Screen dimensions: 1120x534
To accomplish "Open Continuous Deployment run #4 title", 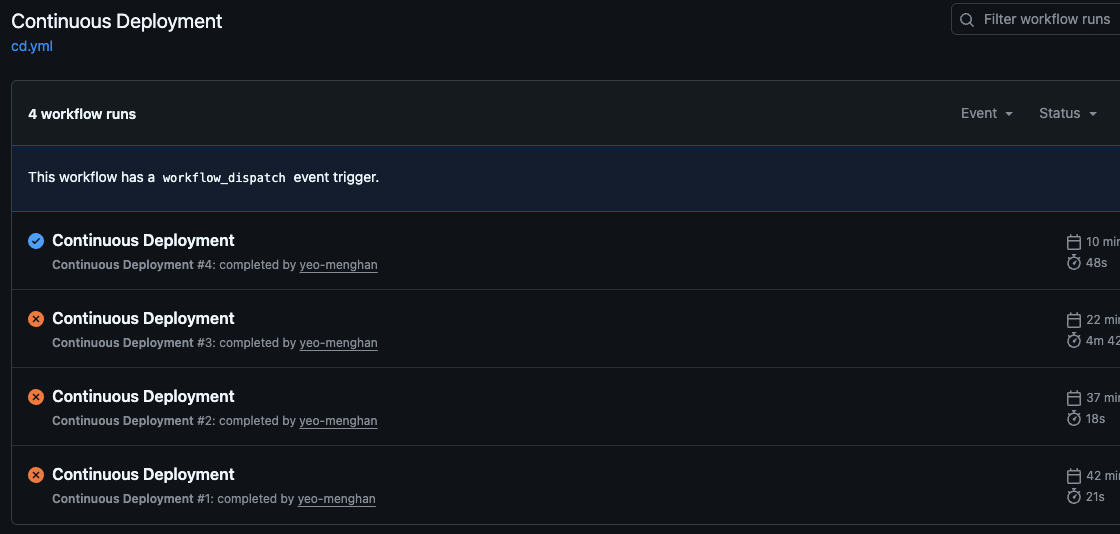I will (x=143, y=240).
